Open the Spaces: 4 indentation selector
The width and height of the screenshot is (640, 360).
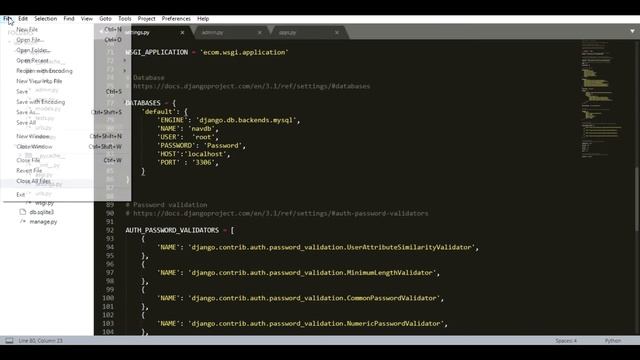(x=566, y=340)
